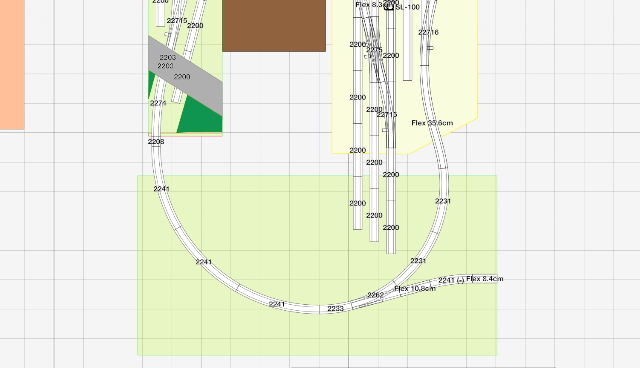Select the Flex 8.4cm track label
Image resolution: width=640 pixels, height=368 pixels.
tap(484, 279)
